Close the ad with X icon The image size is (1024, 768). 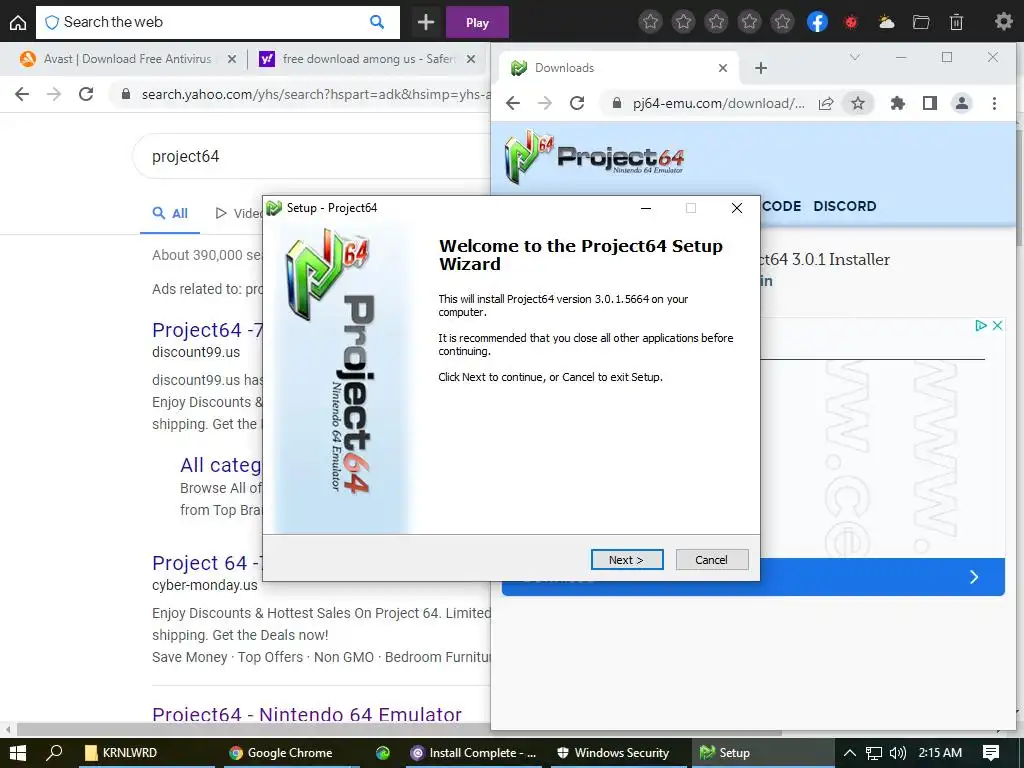[997, 325]
